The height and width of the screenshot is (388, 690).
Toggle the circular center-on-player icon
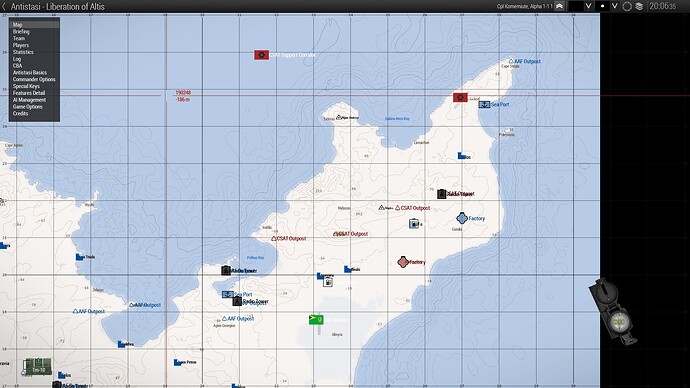[x=627, y=6]
